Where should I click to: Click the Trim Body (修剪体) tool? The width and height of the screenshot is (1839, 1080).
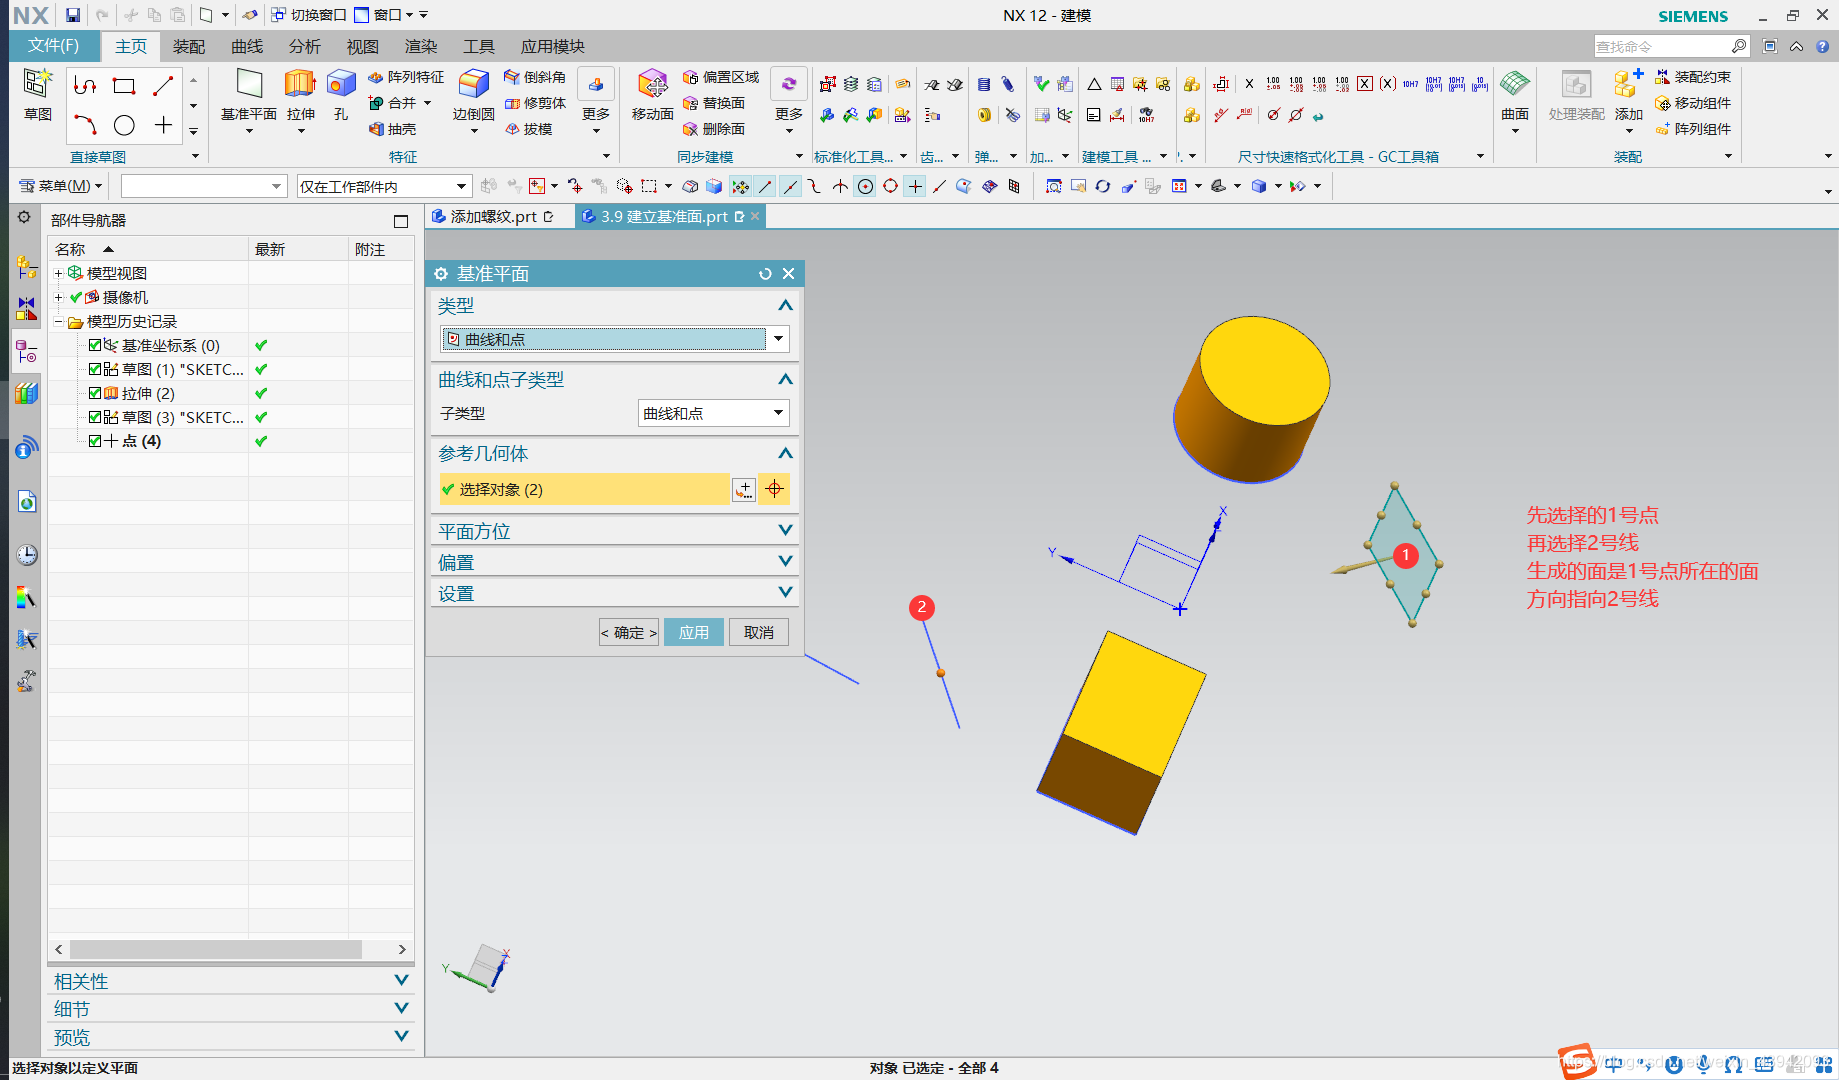[x=535, y=103]
